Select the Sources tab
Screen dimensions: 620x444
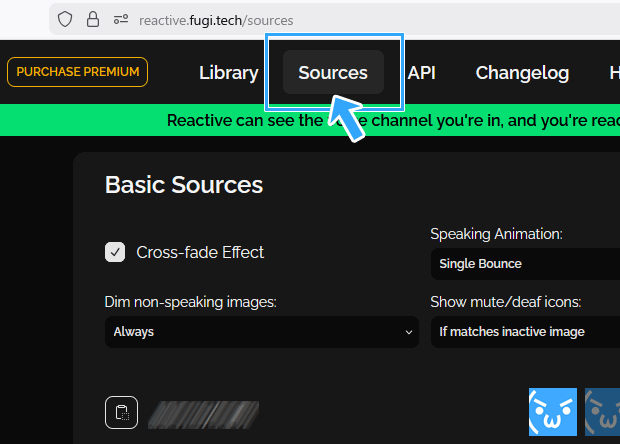333,72
